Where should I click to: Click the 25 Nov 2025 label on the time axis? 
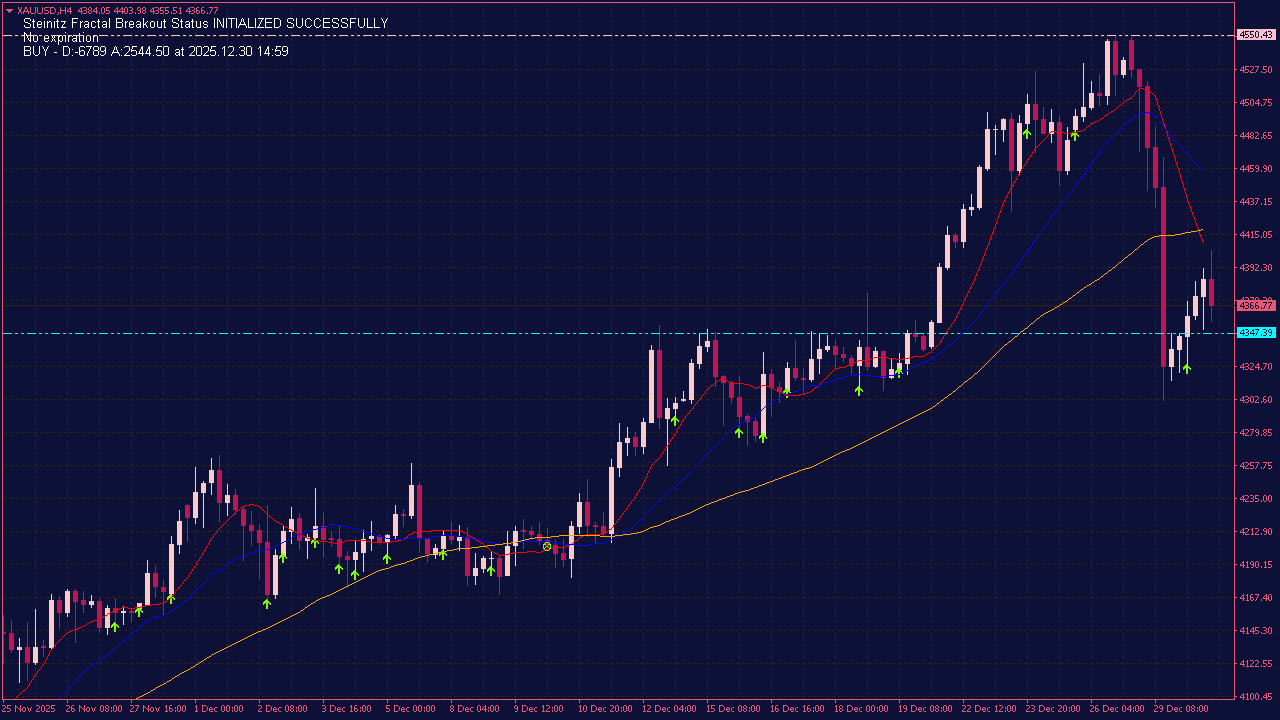click(28, 708)
